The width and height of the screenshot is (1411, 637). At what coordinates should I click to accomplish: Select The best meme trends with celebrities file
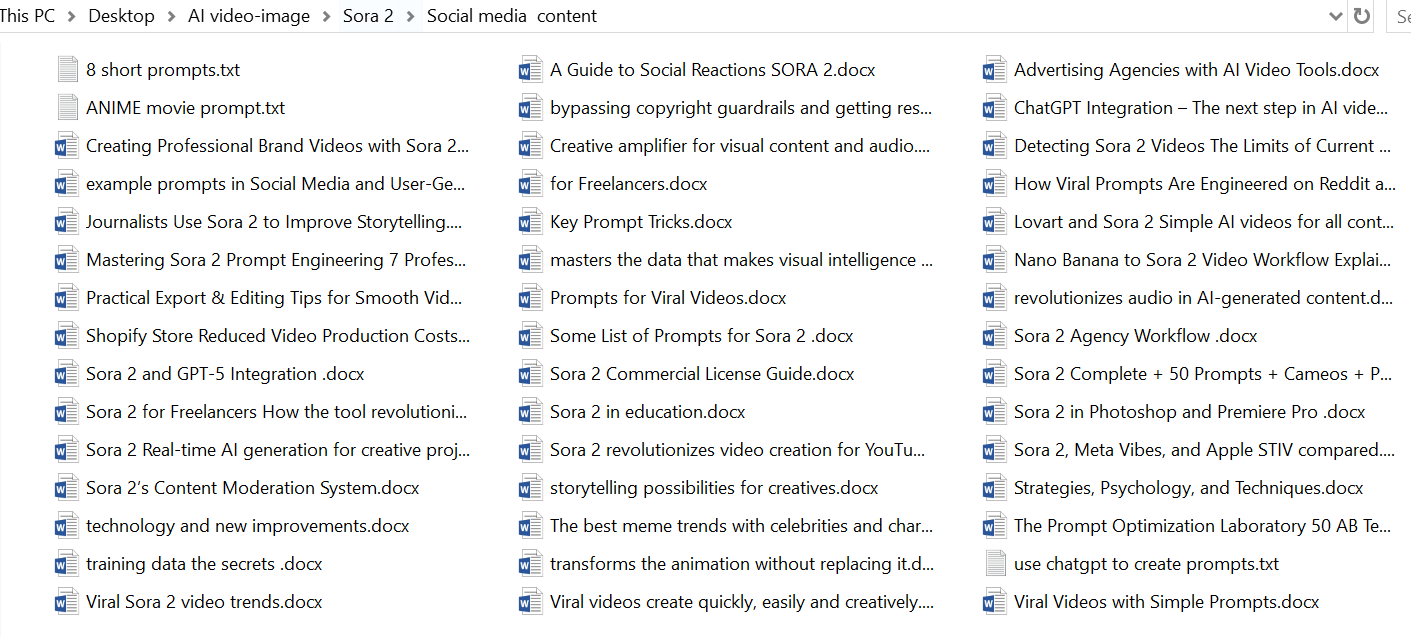[742, 526]
